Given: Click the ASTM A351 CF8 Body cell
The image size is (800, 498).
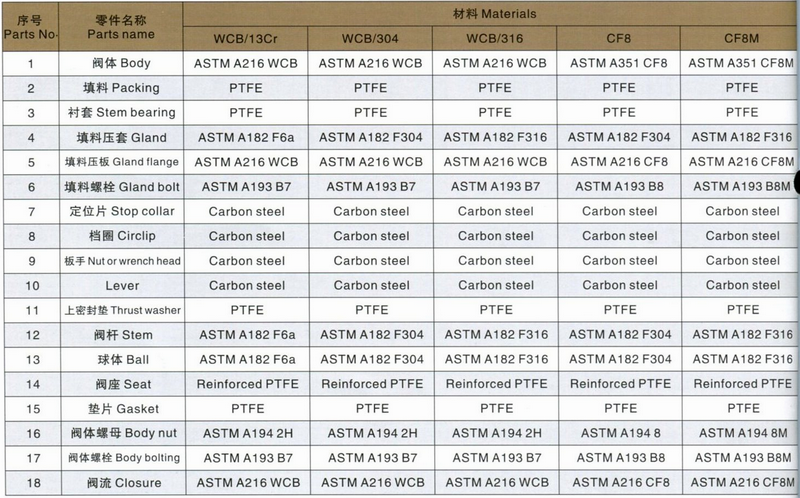Looking at the screenshot, I should (619, 64).
